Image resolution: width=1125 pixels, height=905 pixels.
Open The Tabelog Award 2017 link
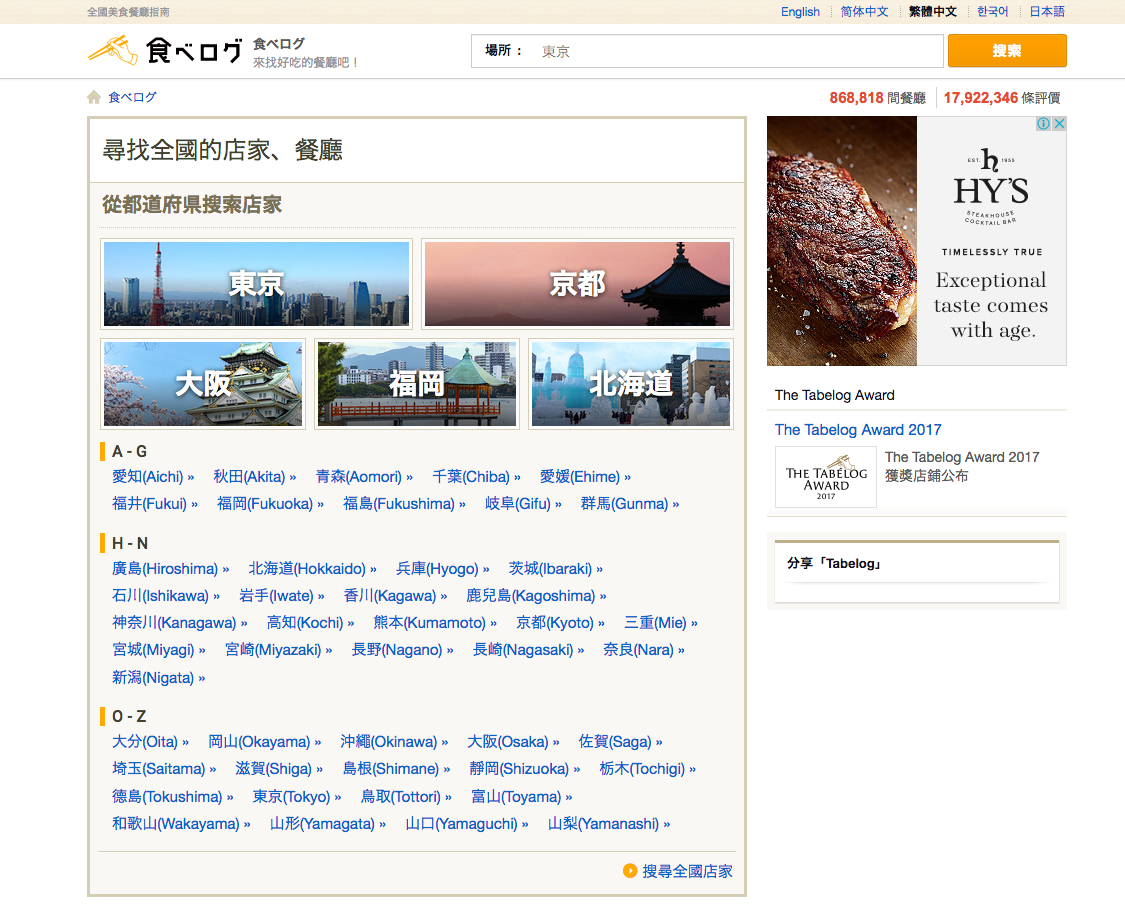(x=858, y=430)
